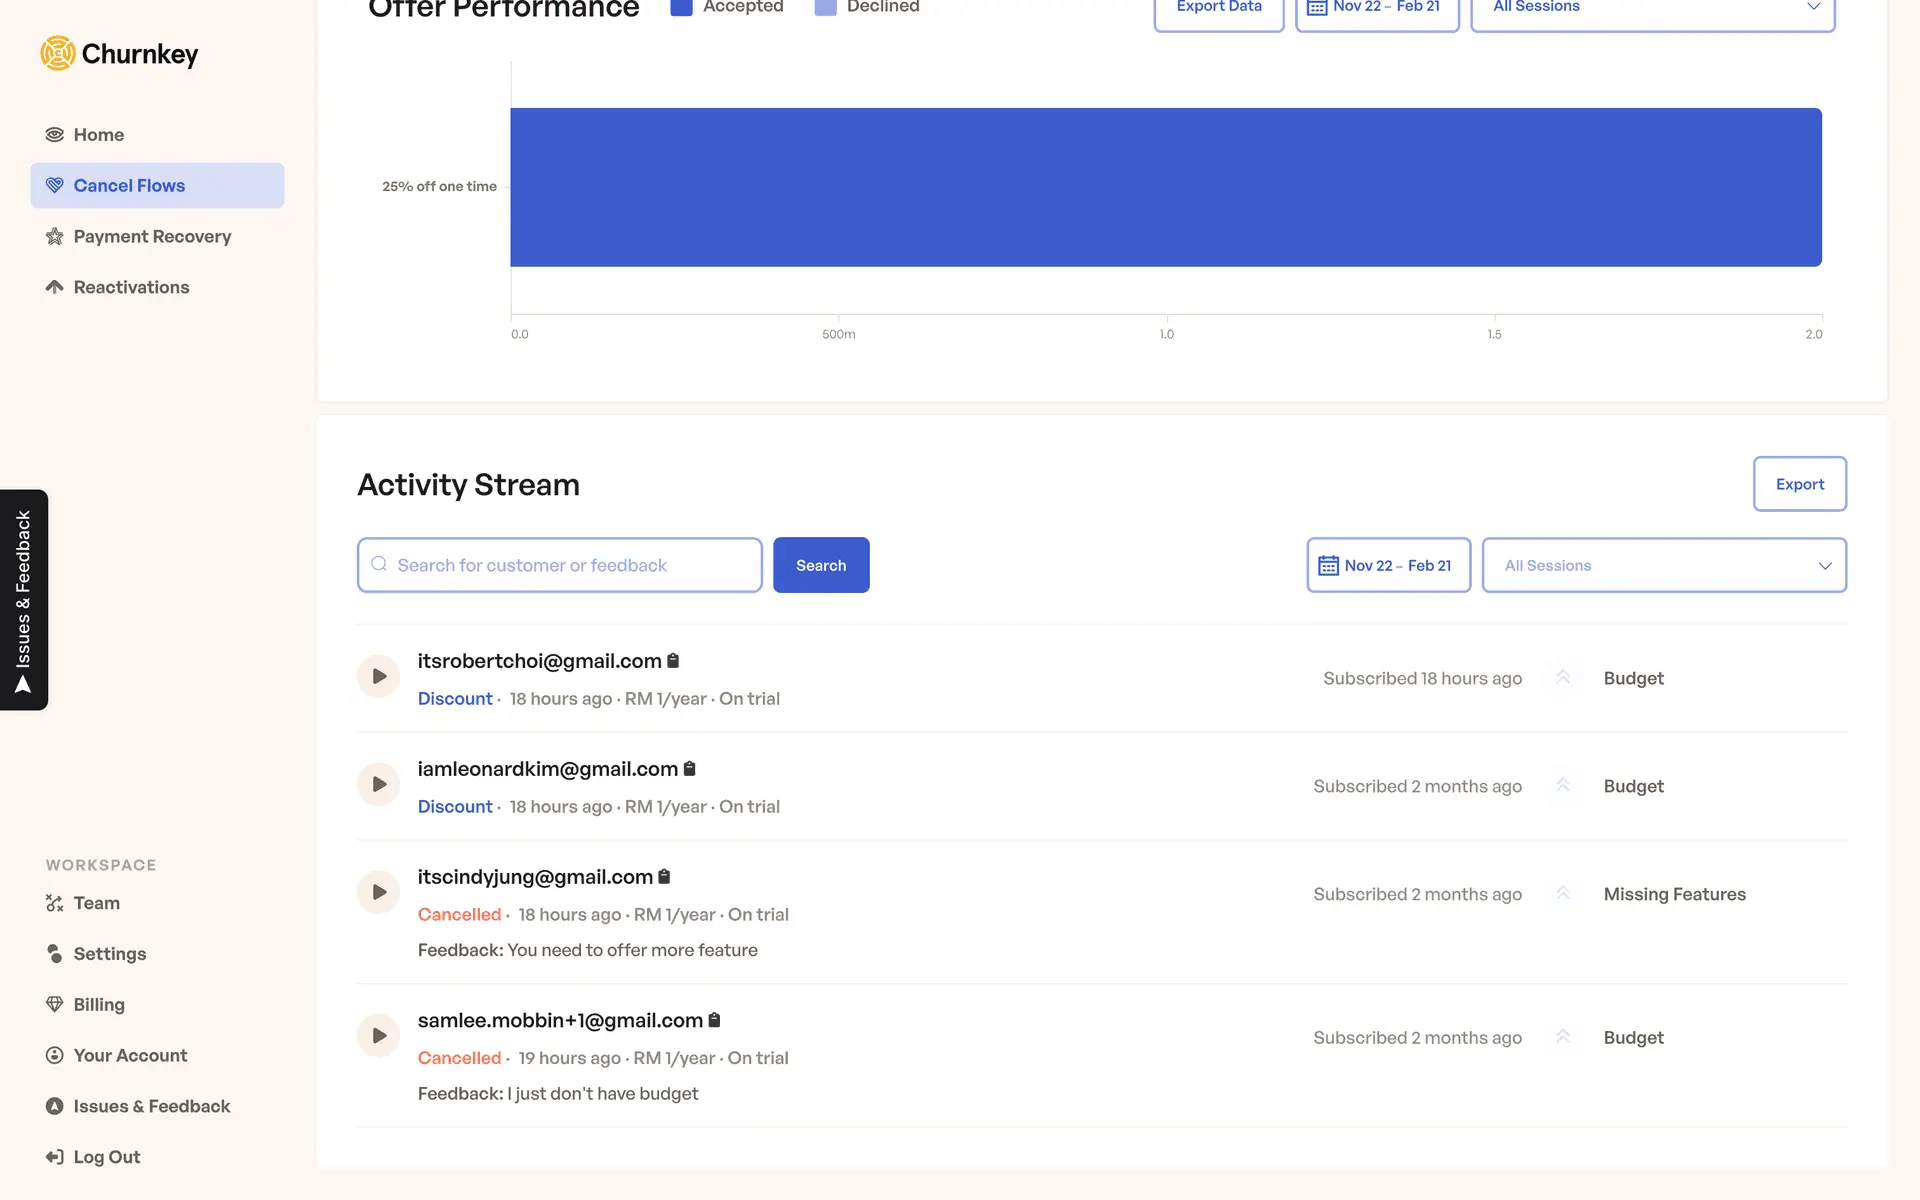
Task: Click the chevron icon beside Missing Features
Action: tap(1563, 893)
